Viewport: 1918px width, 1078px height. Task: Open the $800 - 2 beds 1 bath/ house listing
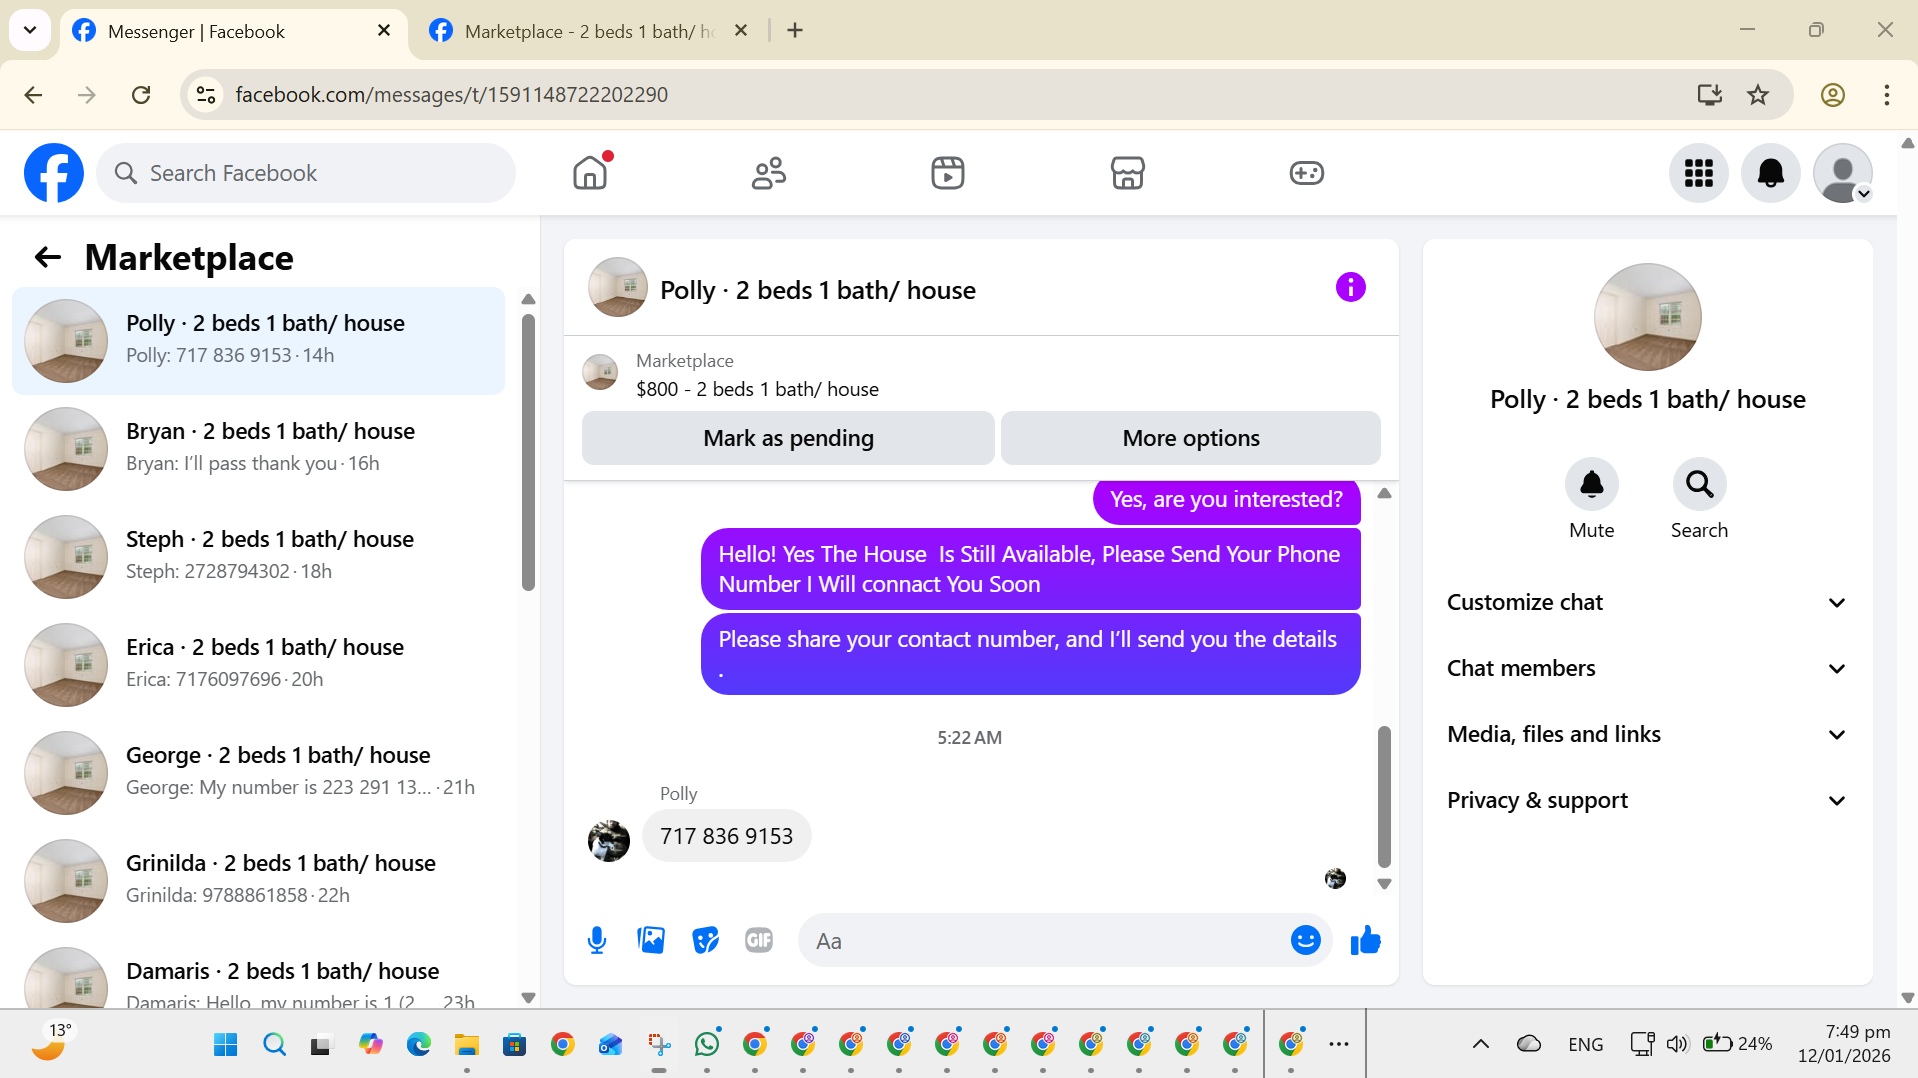coord(757,389)
